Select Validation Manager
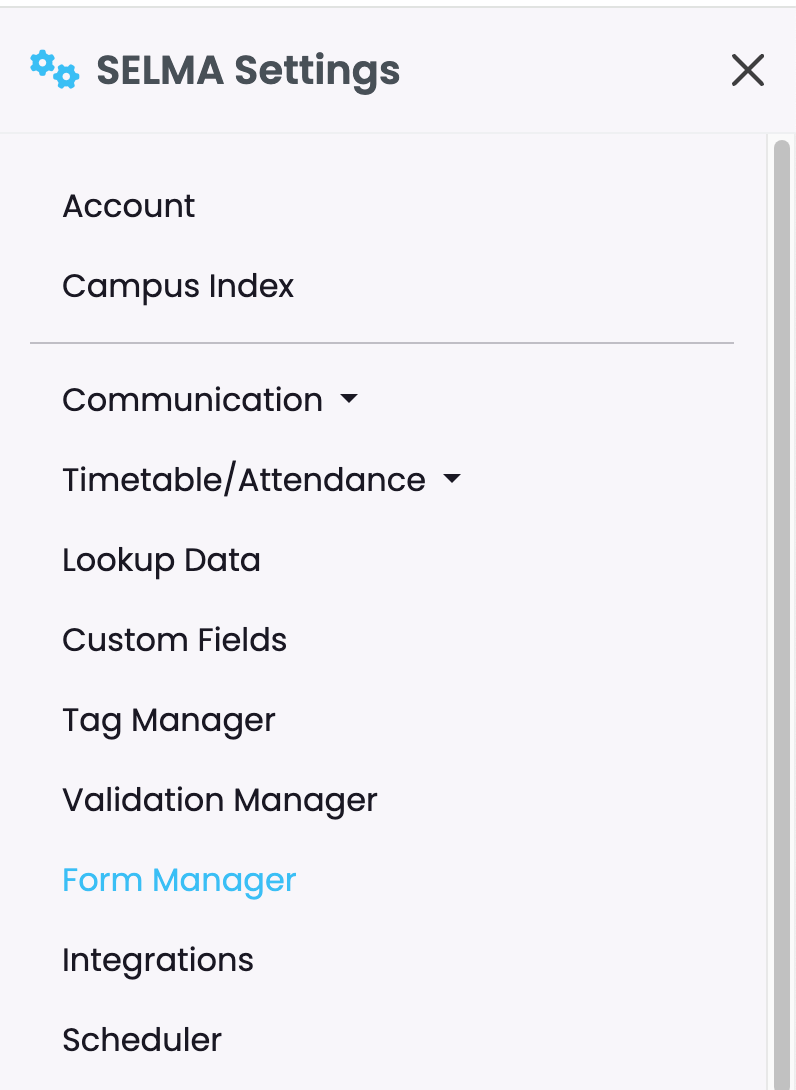The image size is (796, 1090). click(x=220, y=801)
